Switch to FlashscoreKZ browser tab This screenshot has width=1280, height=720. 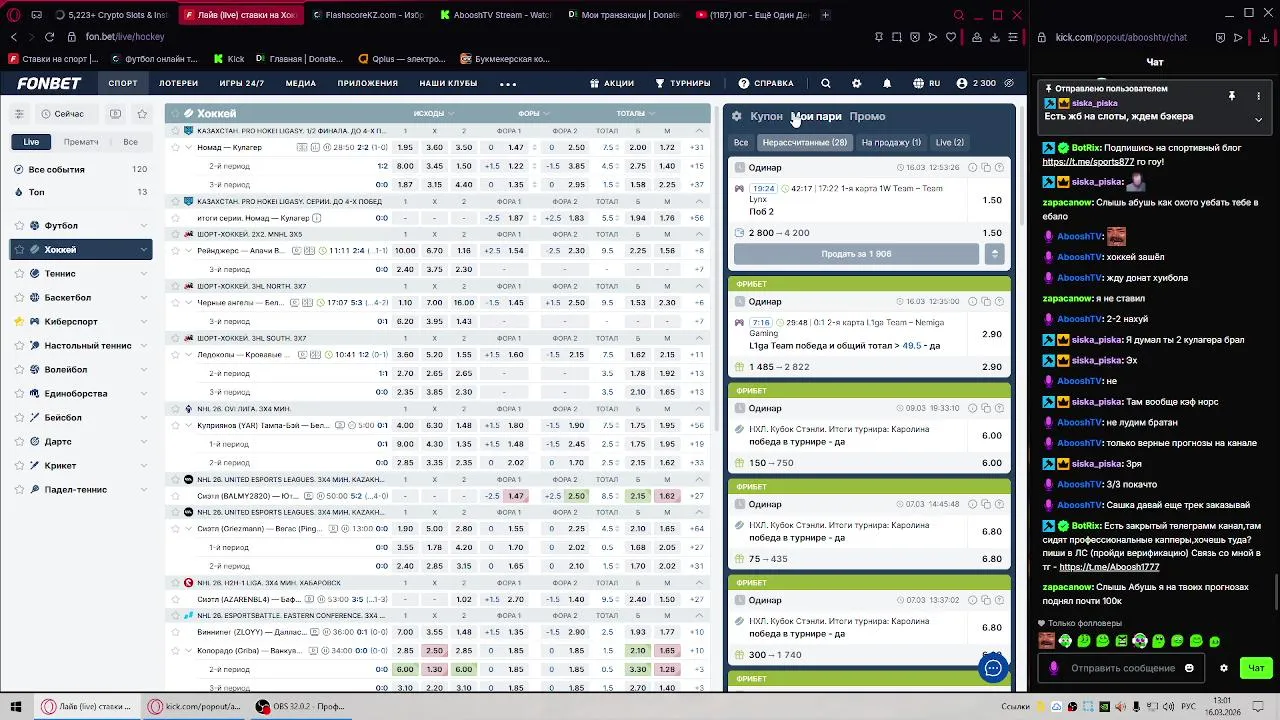(x=368, y=15)
